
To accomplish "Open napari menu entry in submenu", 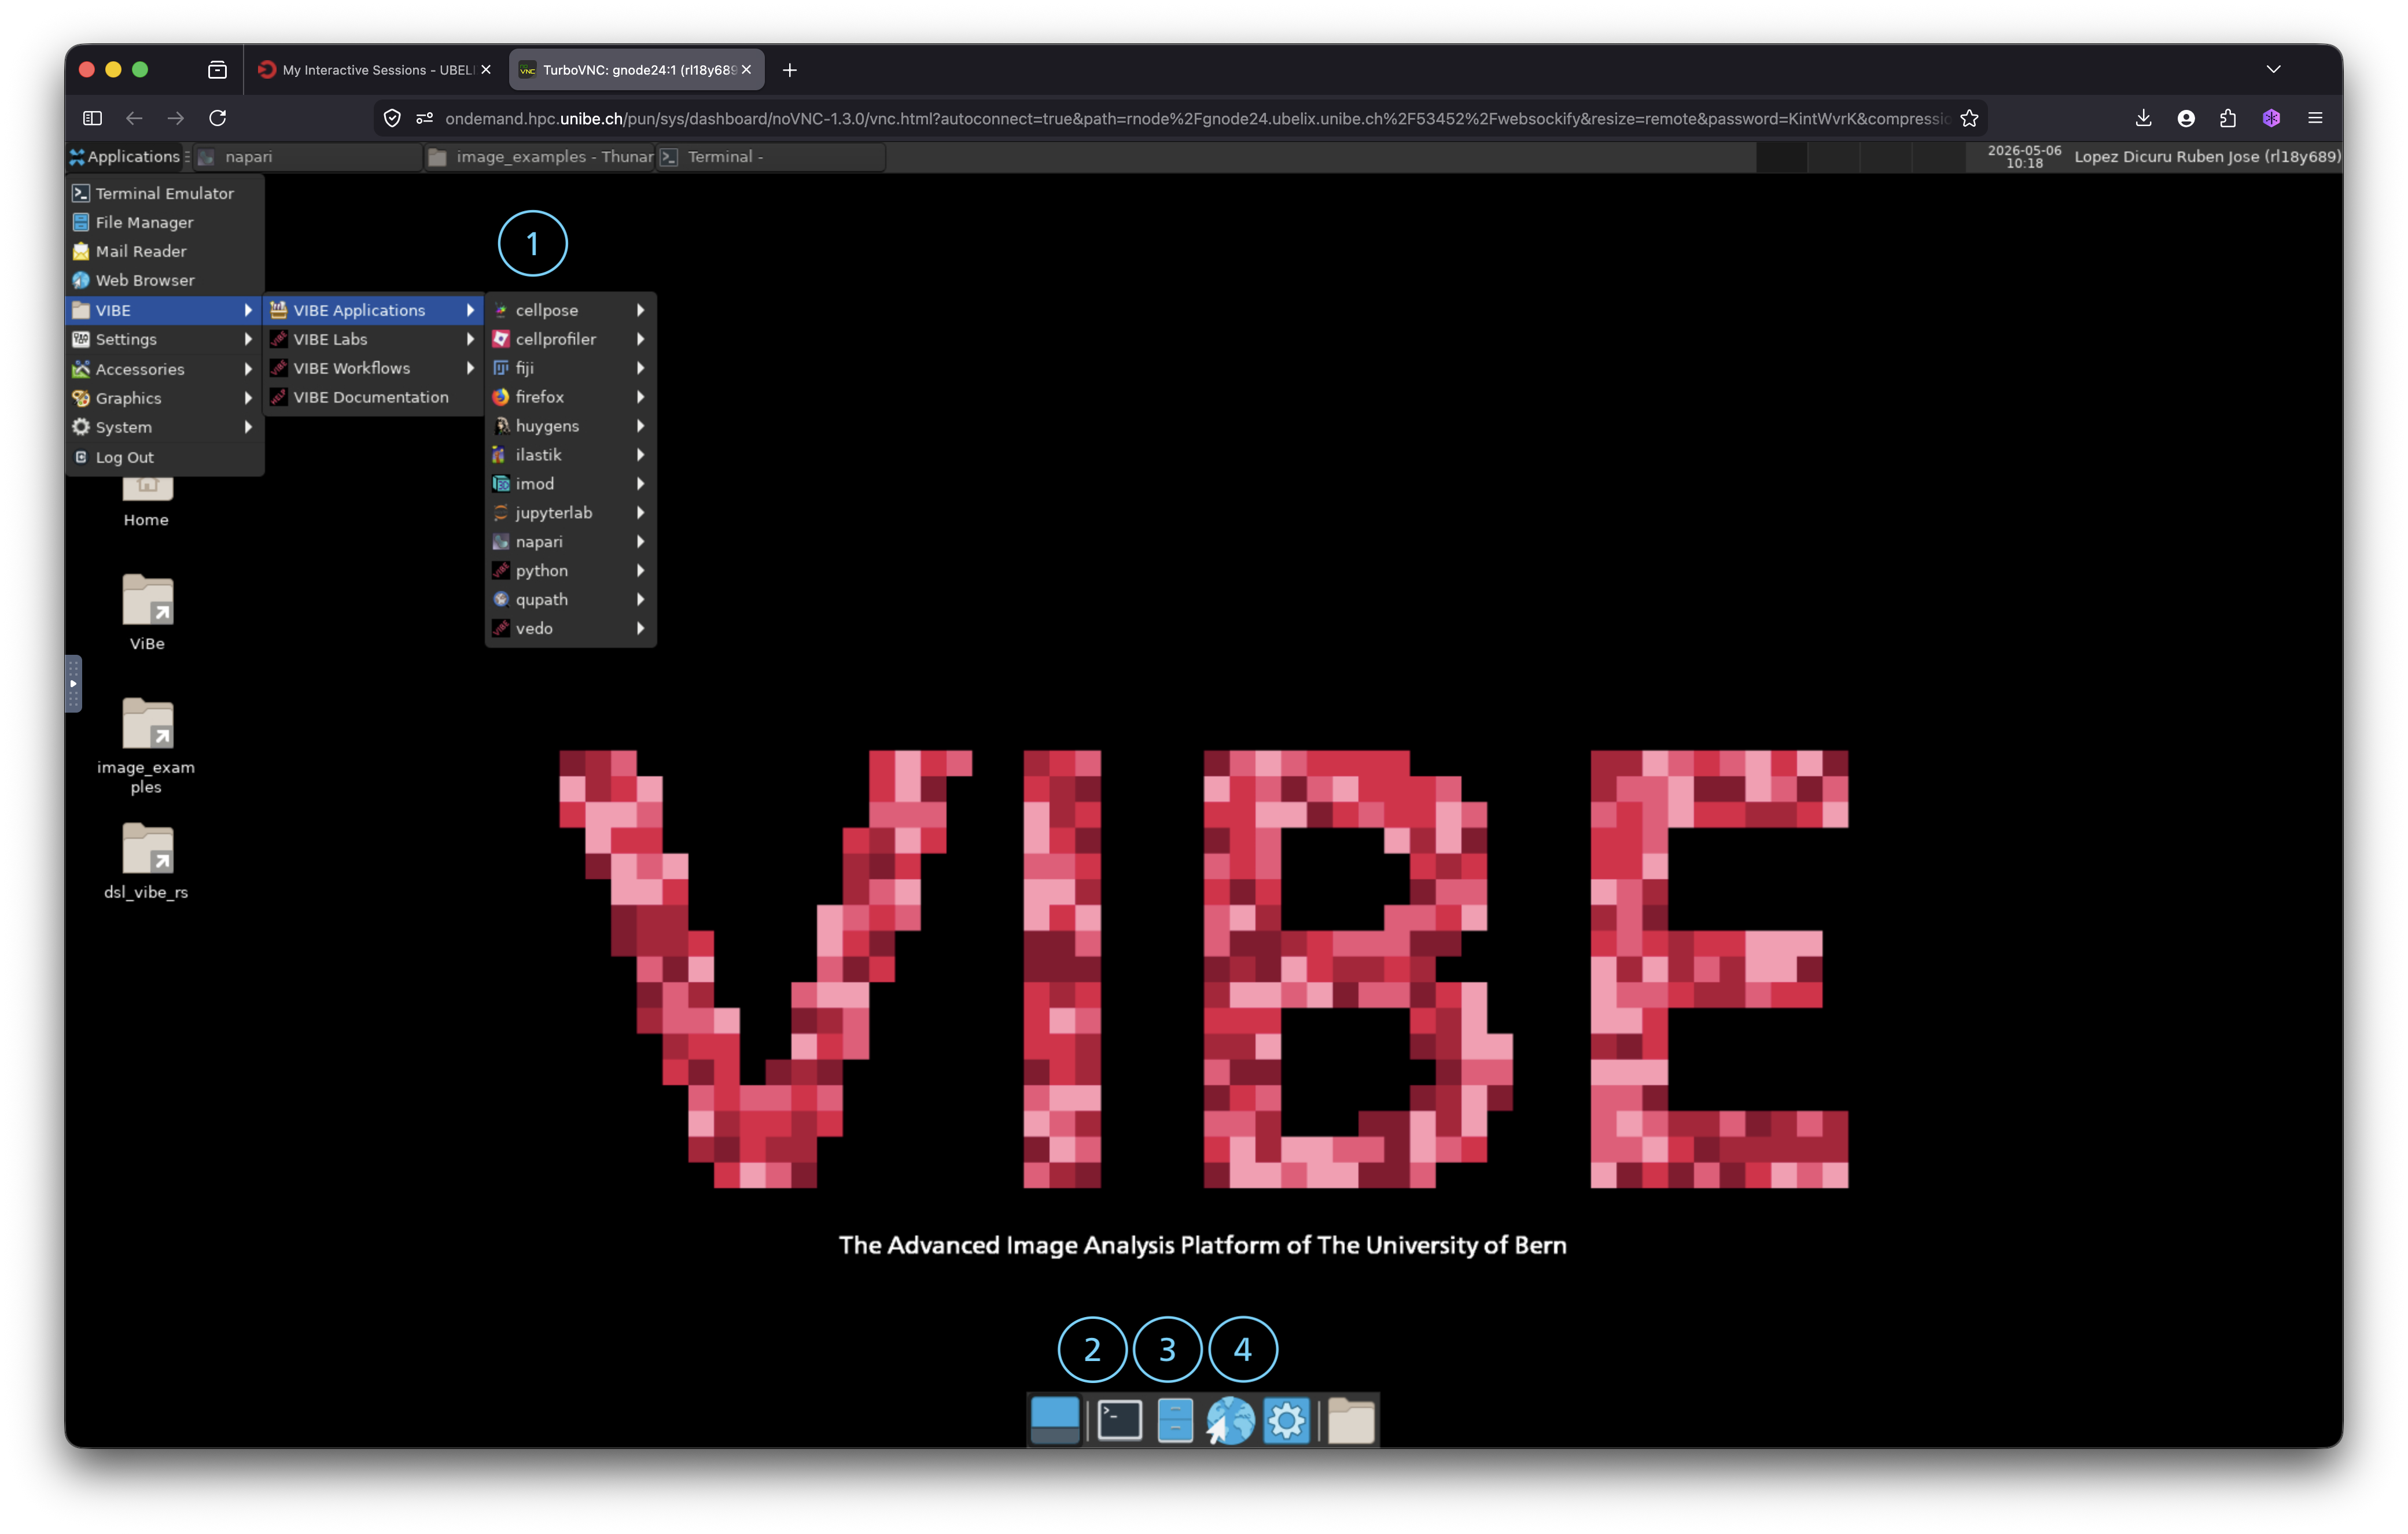I will click(570, 542).
